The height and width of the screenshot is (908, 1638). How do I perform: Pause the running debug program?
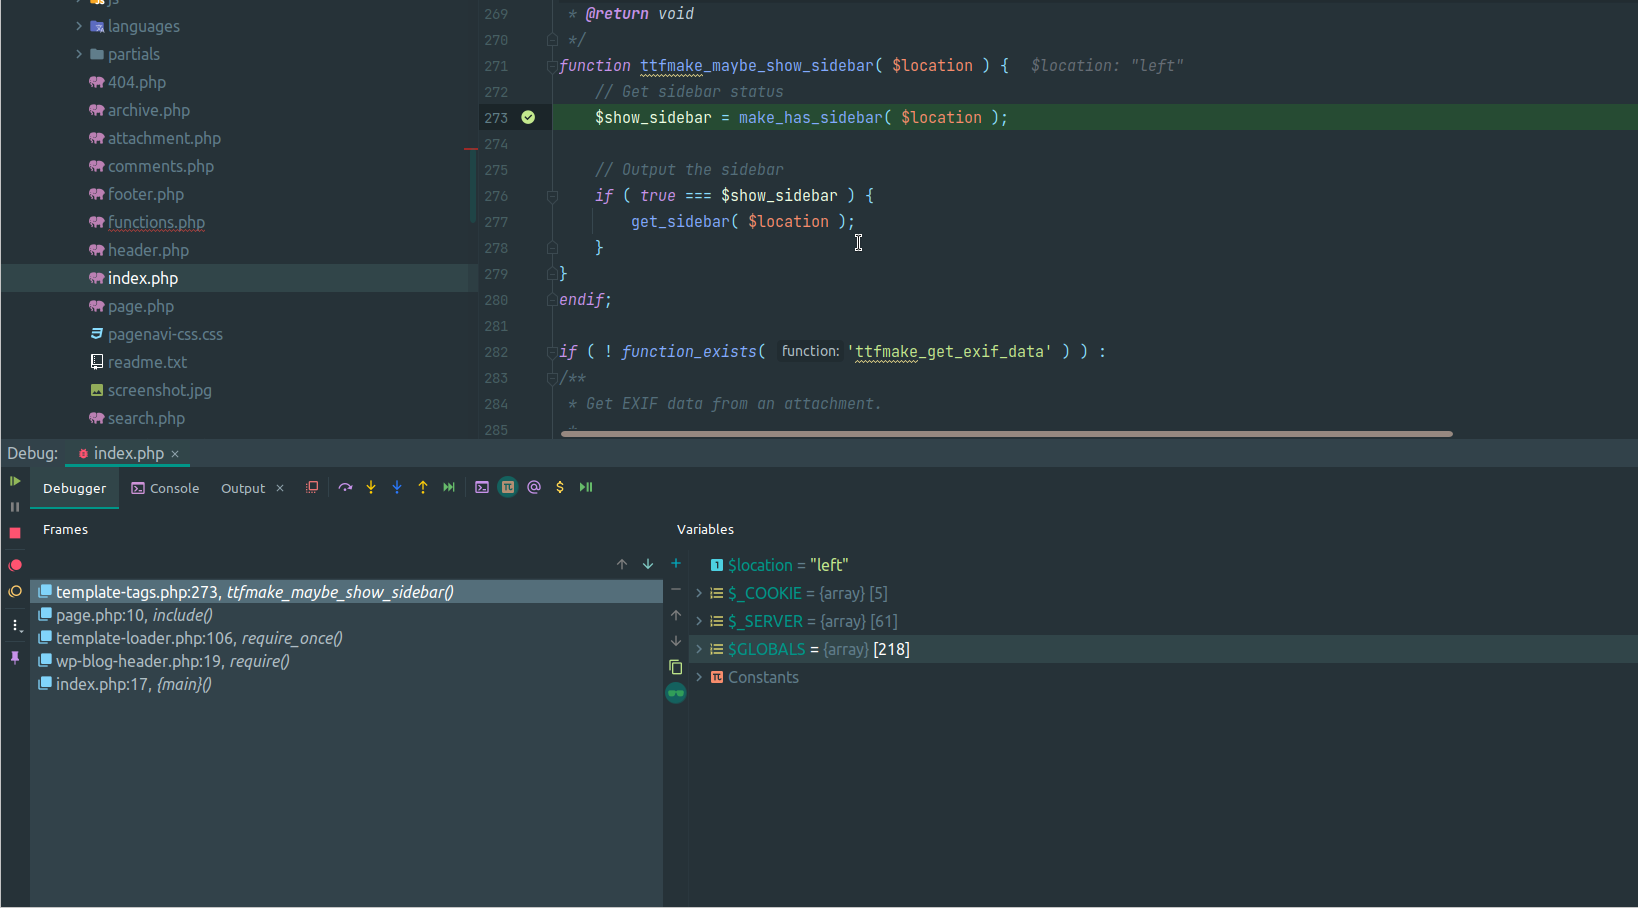pos(15,507)
